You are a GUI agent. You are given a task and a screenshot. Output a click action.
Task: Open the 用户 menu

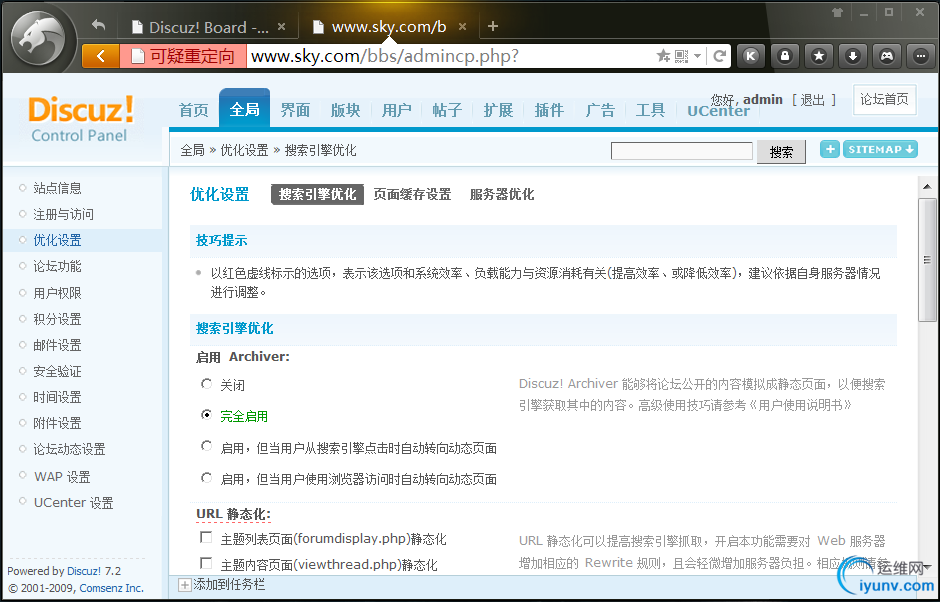click(x=397, y=110)
